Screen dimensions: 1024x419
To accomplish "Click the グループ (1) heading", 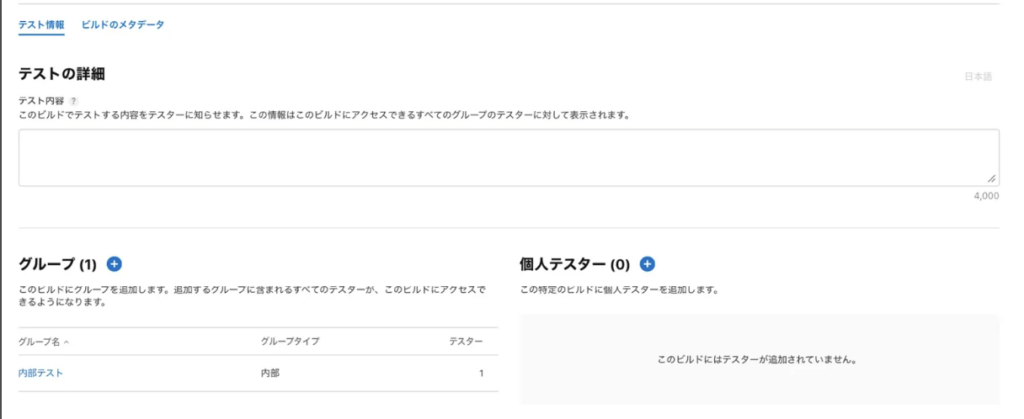I will pyautogui.click(x=57, y=265).
